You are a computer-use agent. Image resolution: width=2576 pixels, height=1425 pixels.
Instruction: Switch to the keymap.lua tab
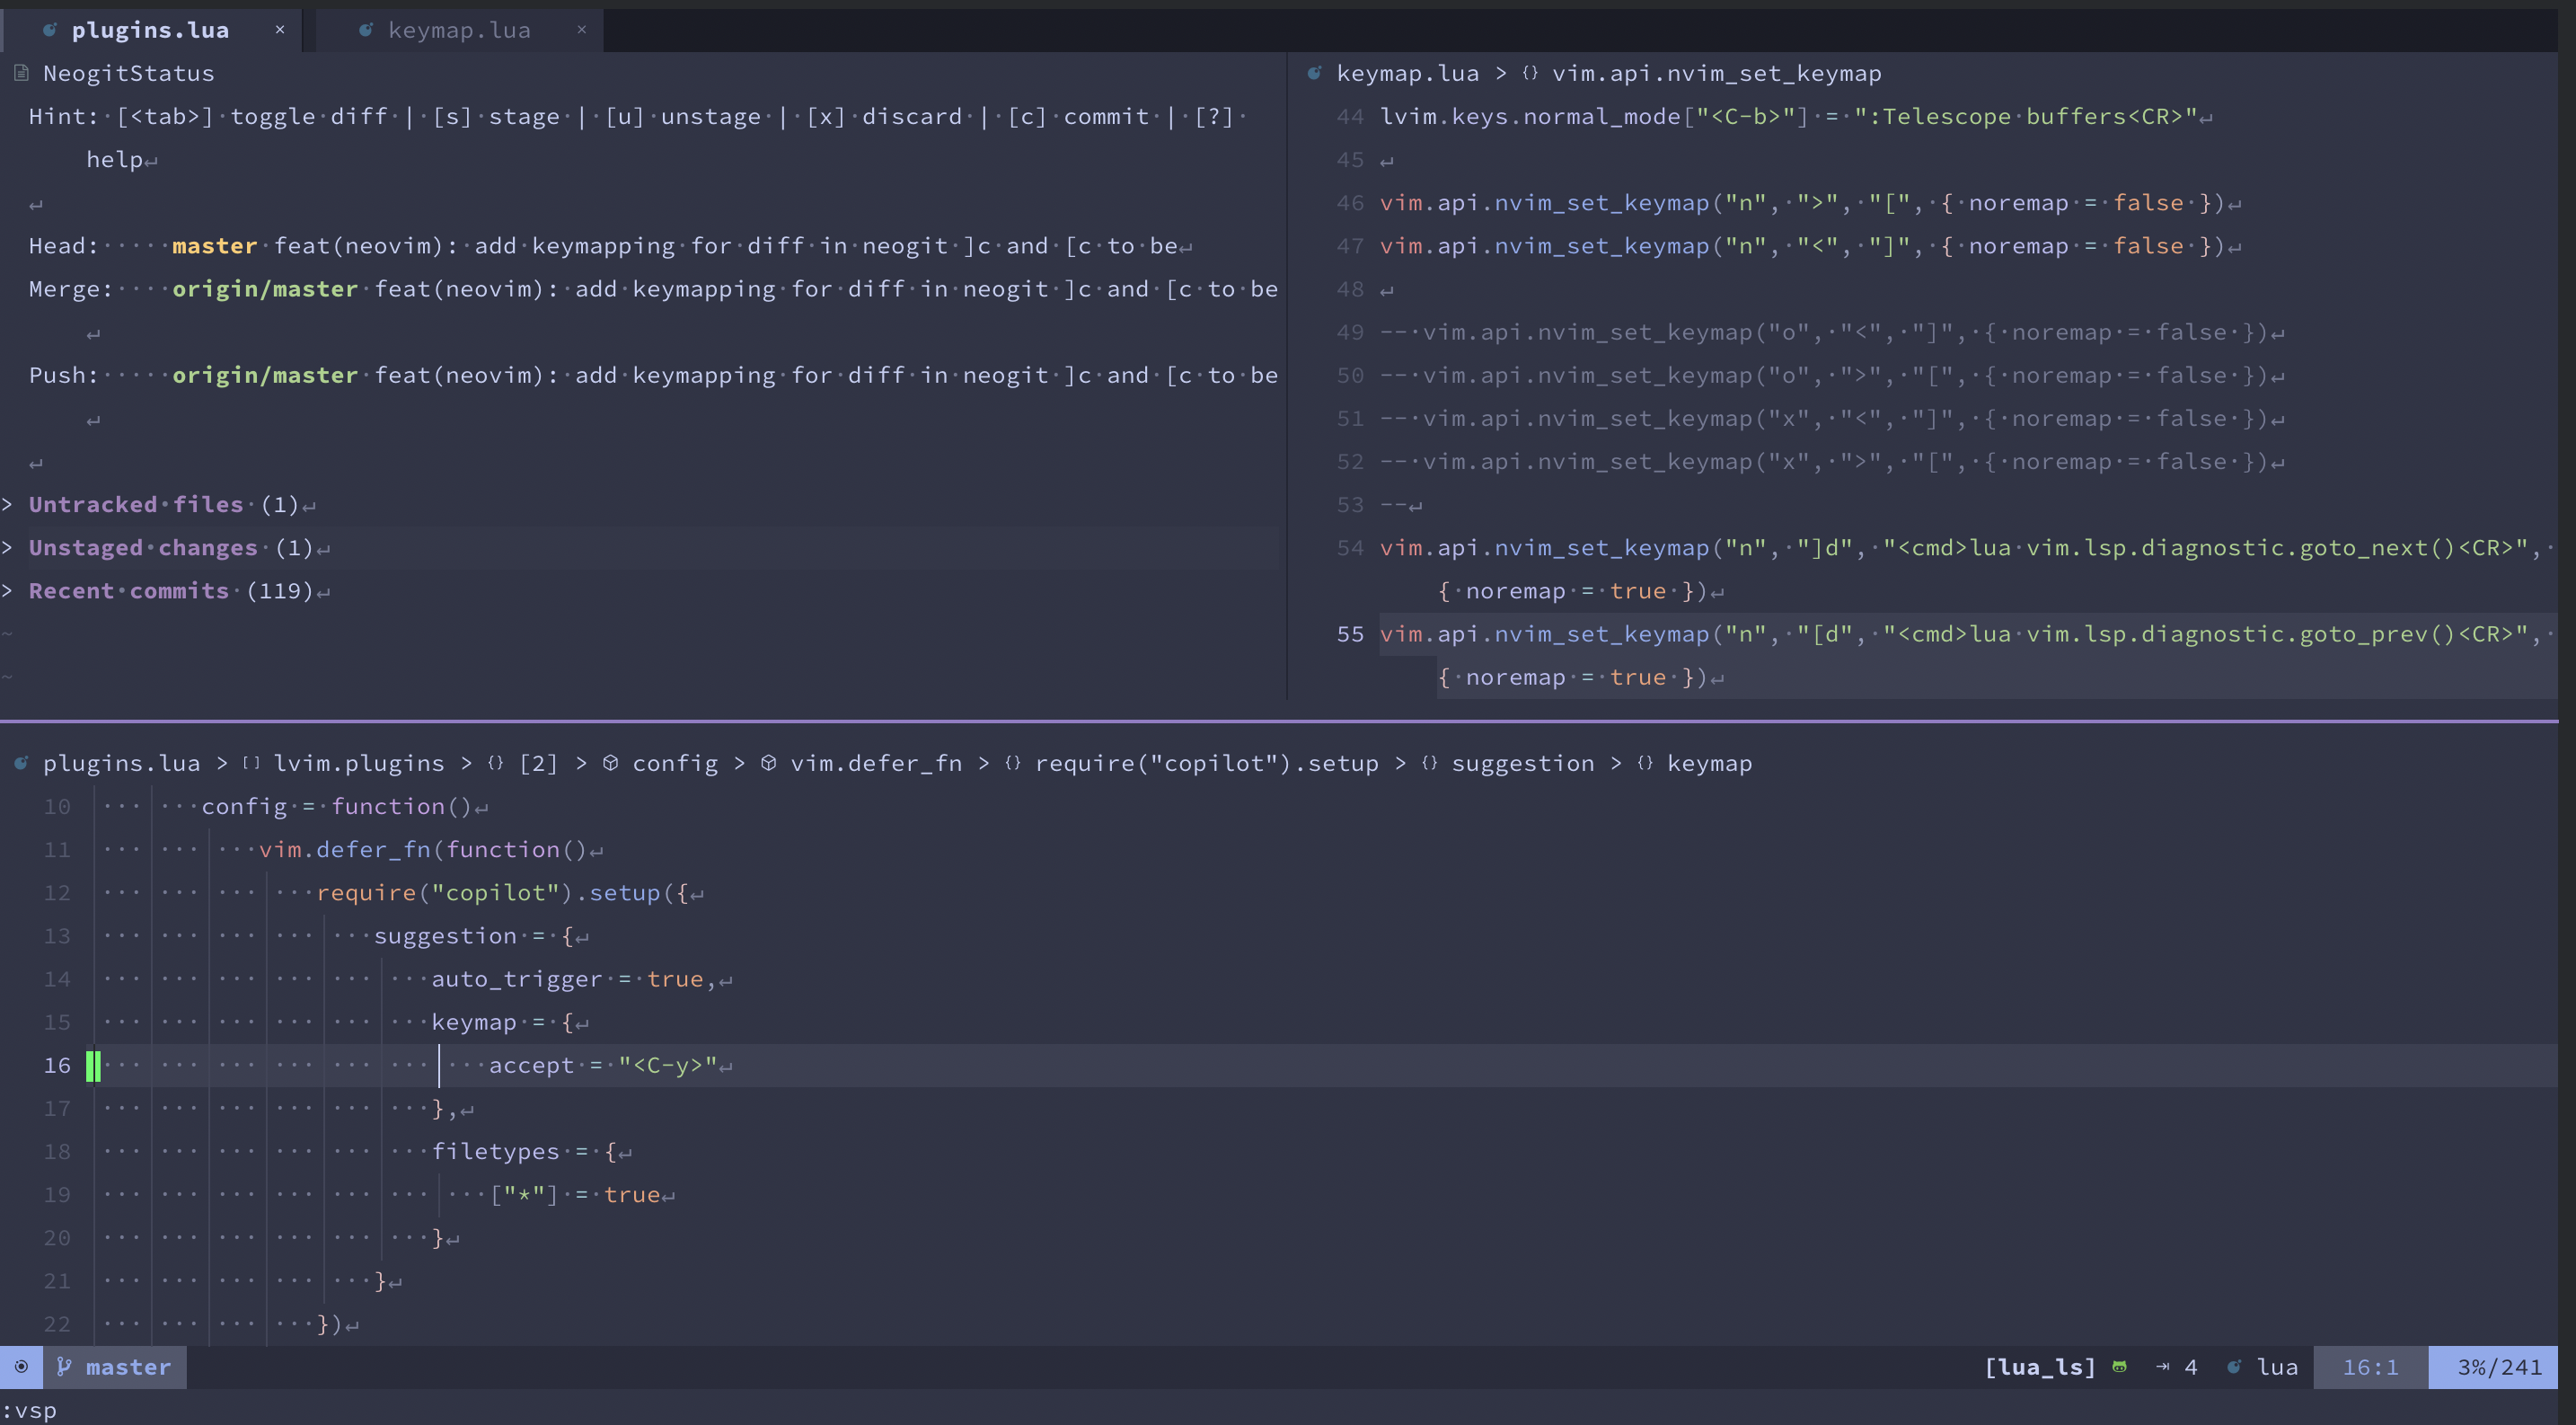[x=458, y=30]
